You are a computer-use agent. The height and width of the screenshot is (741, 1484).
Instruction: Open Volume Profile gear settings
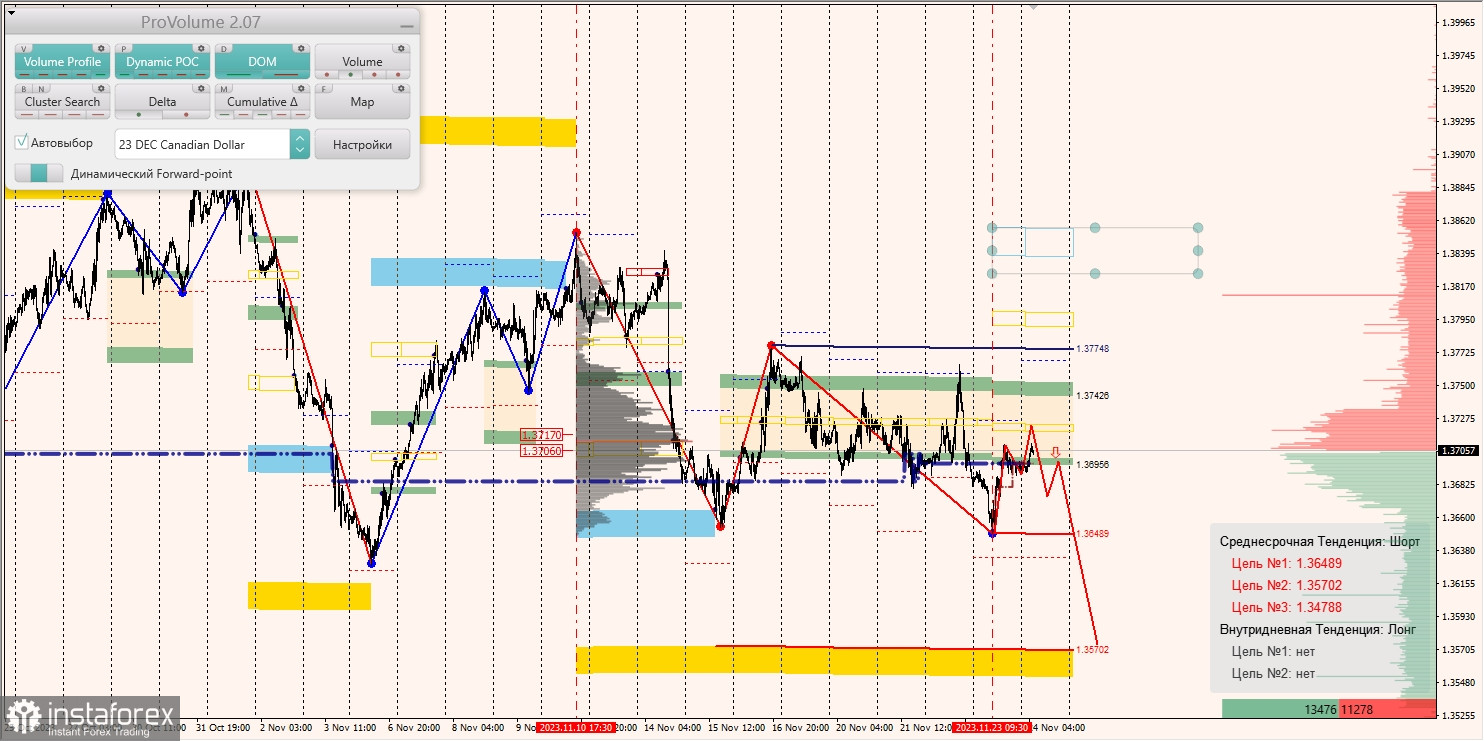(100, 48)
